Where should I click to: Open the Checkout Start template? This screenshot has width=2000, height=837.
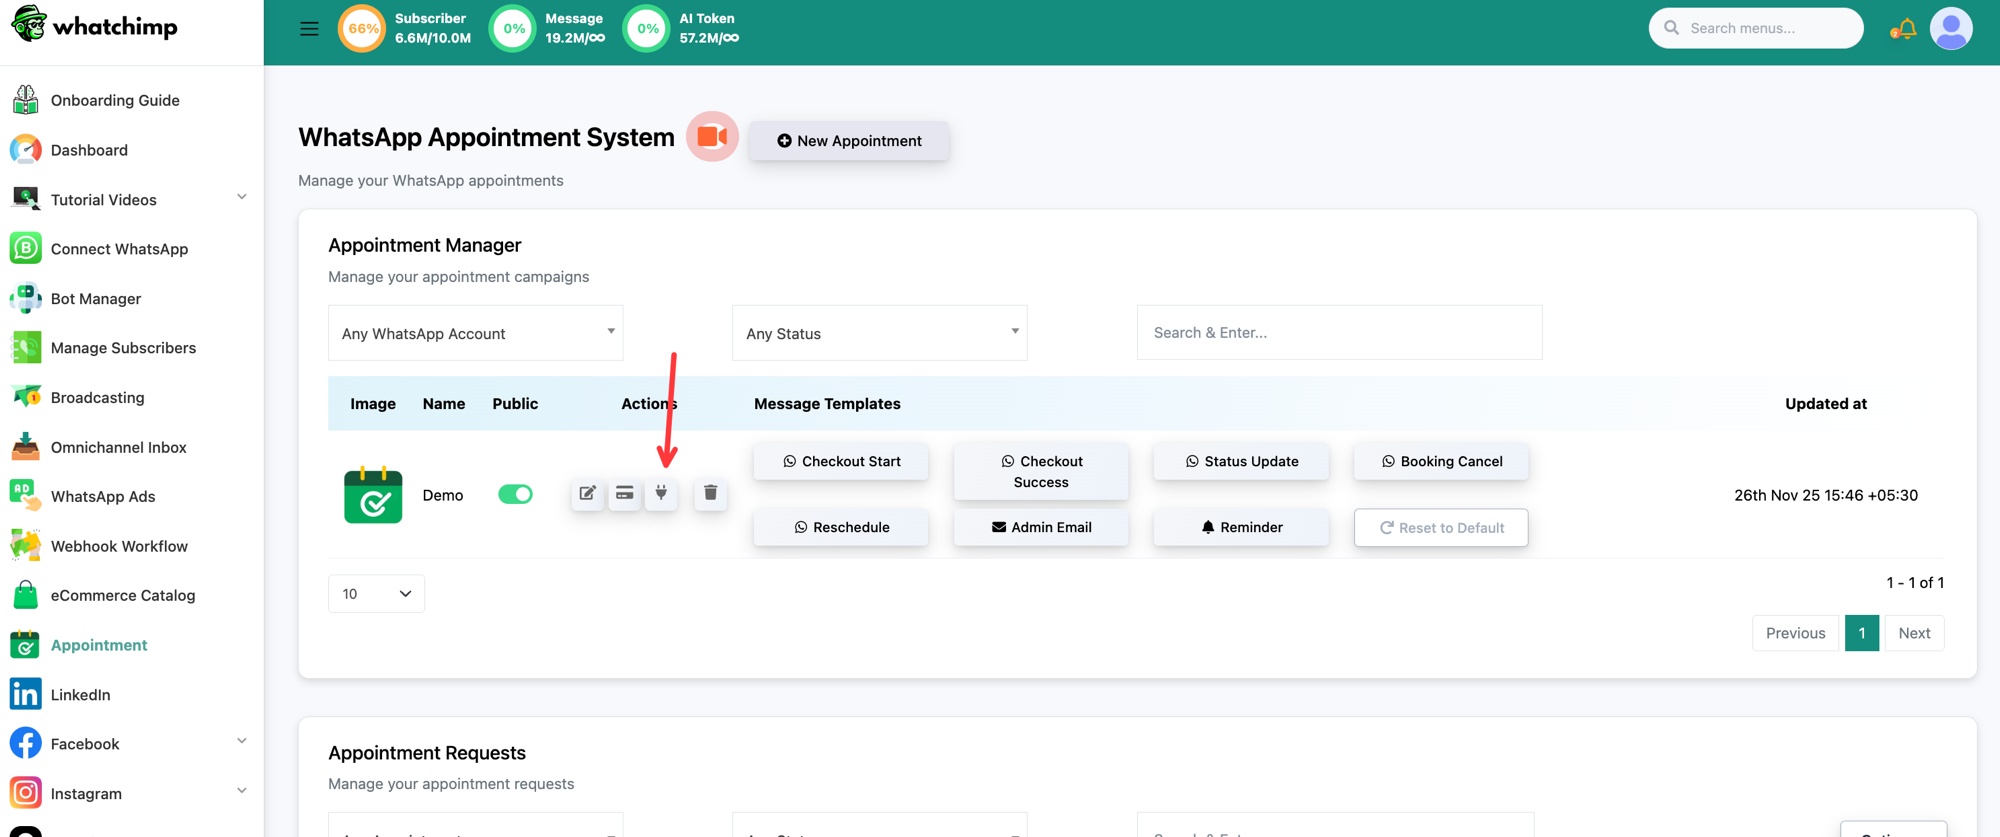tap(841, 461)
